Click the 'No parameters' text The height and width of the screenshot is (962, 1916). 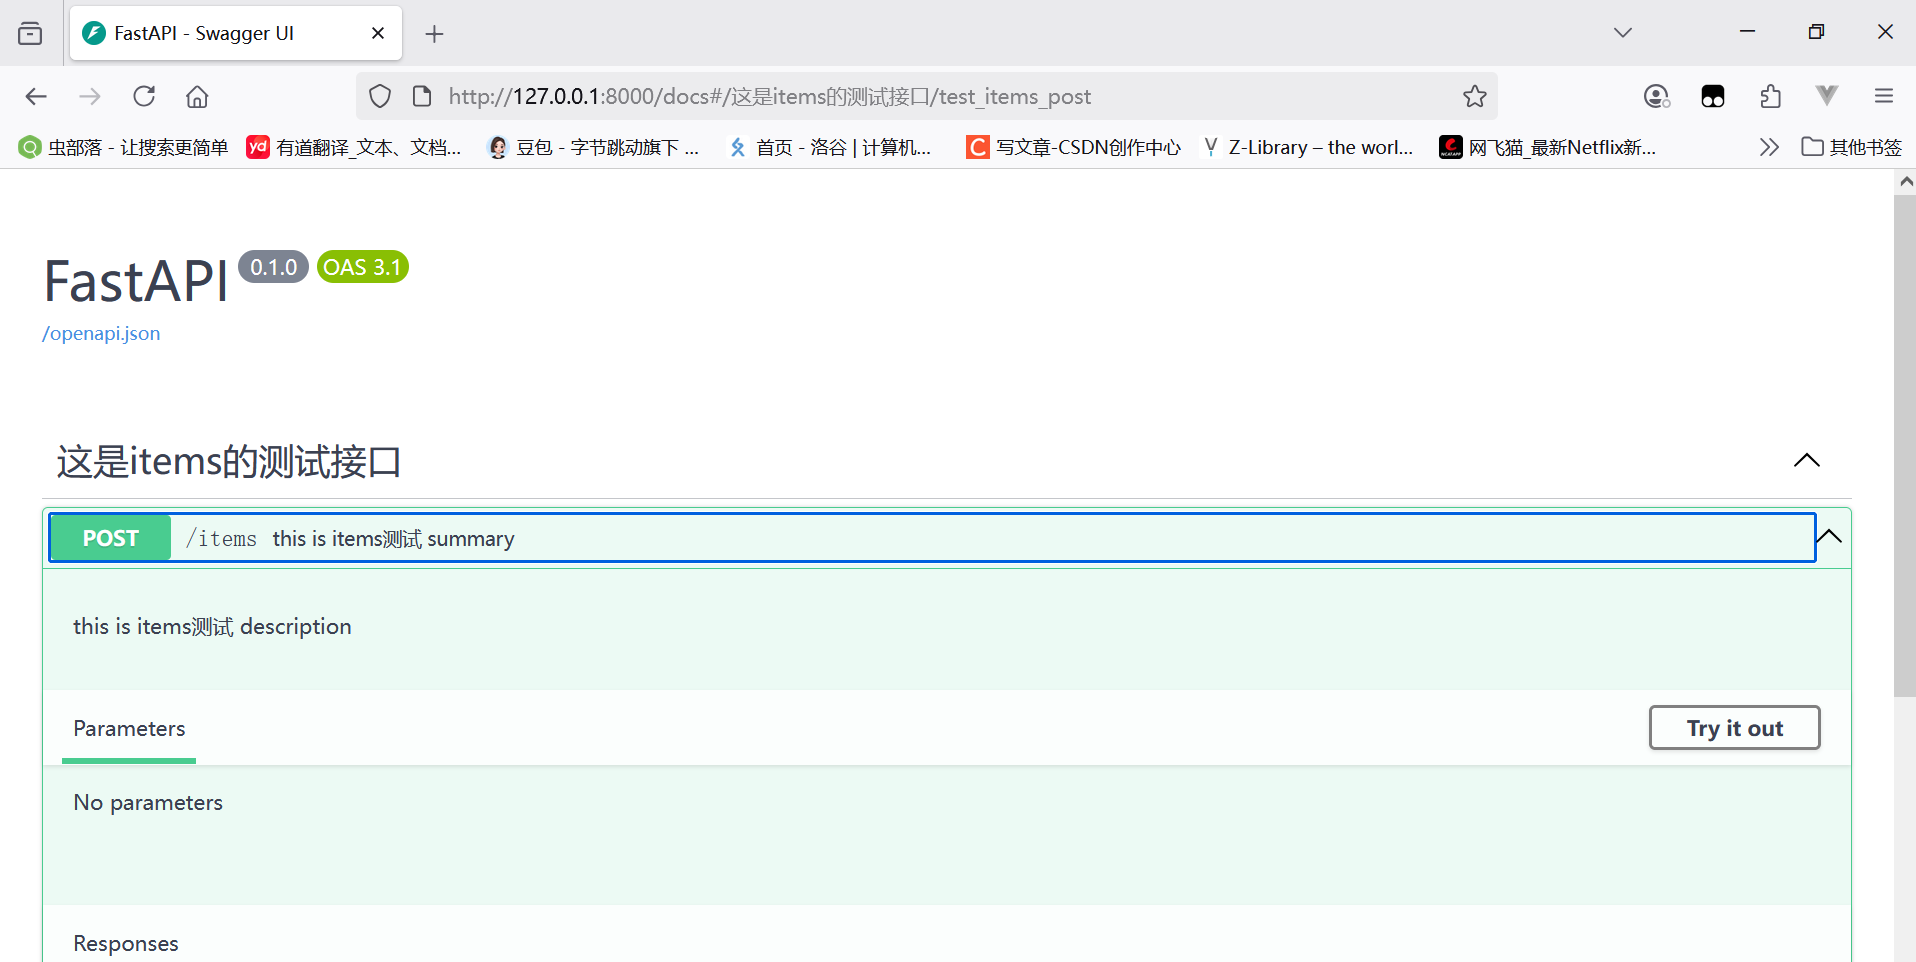(148, 802)
